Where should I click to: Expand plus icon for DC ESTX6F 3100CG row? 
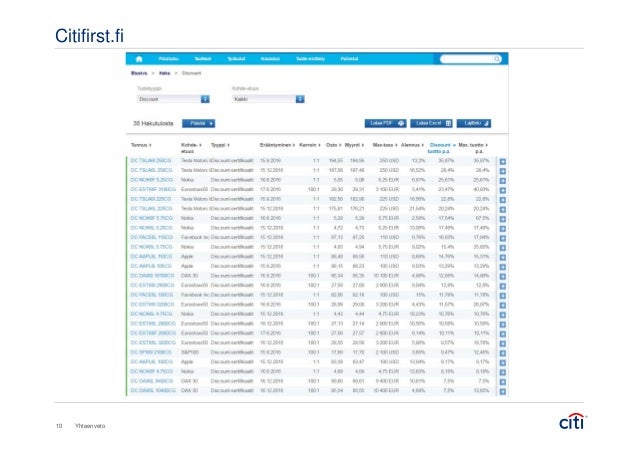[503, 190]
